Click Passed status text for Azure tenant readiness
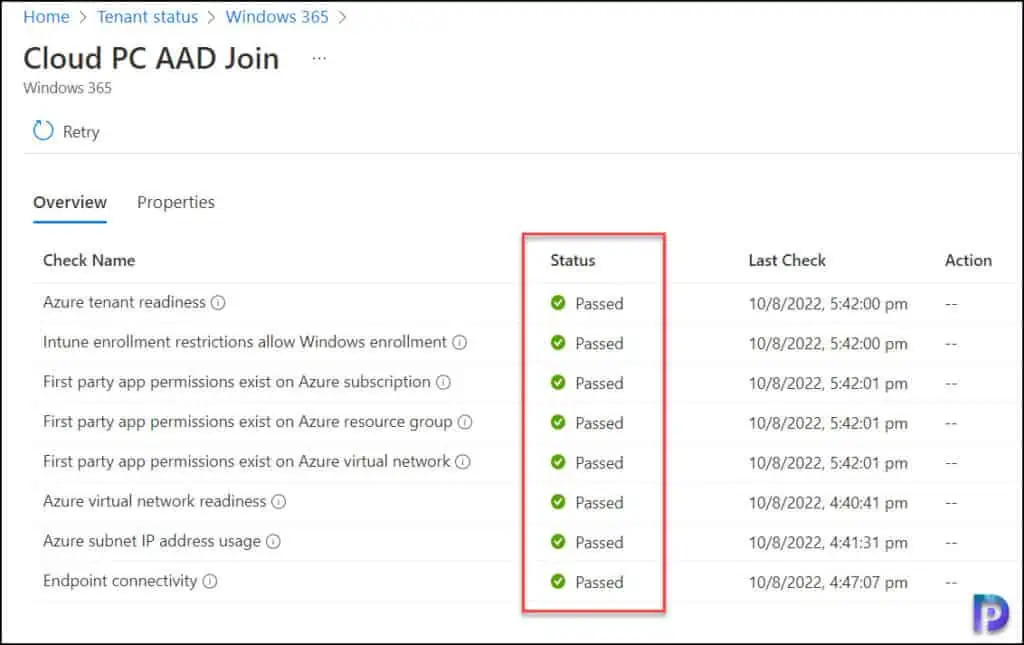 click(x=599, y=304)
